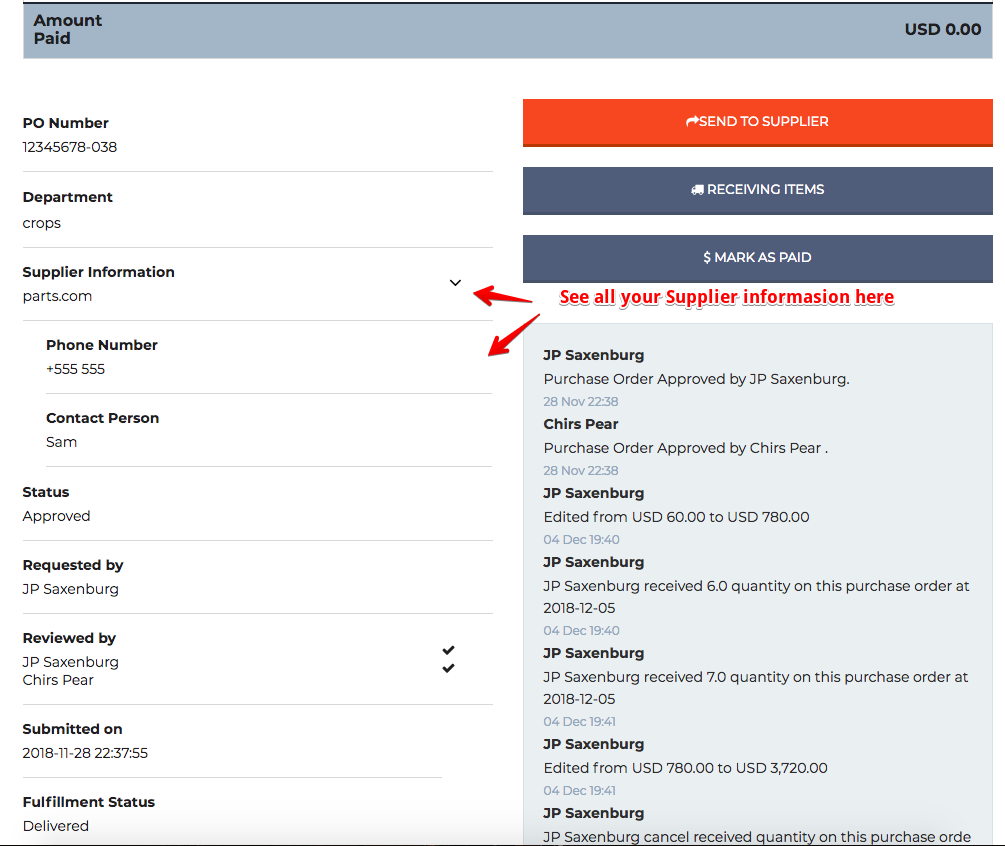Collapse the Supplier Information chevron
Image resolution: width=1005 pixels, height=846 pixels.
pos(455,283)
